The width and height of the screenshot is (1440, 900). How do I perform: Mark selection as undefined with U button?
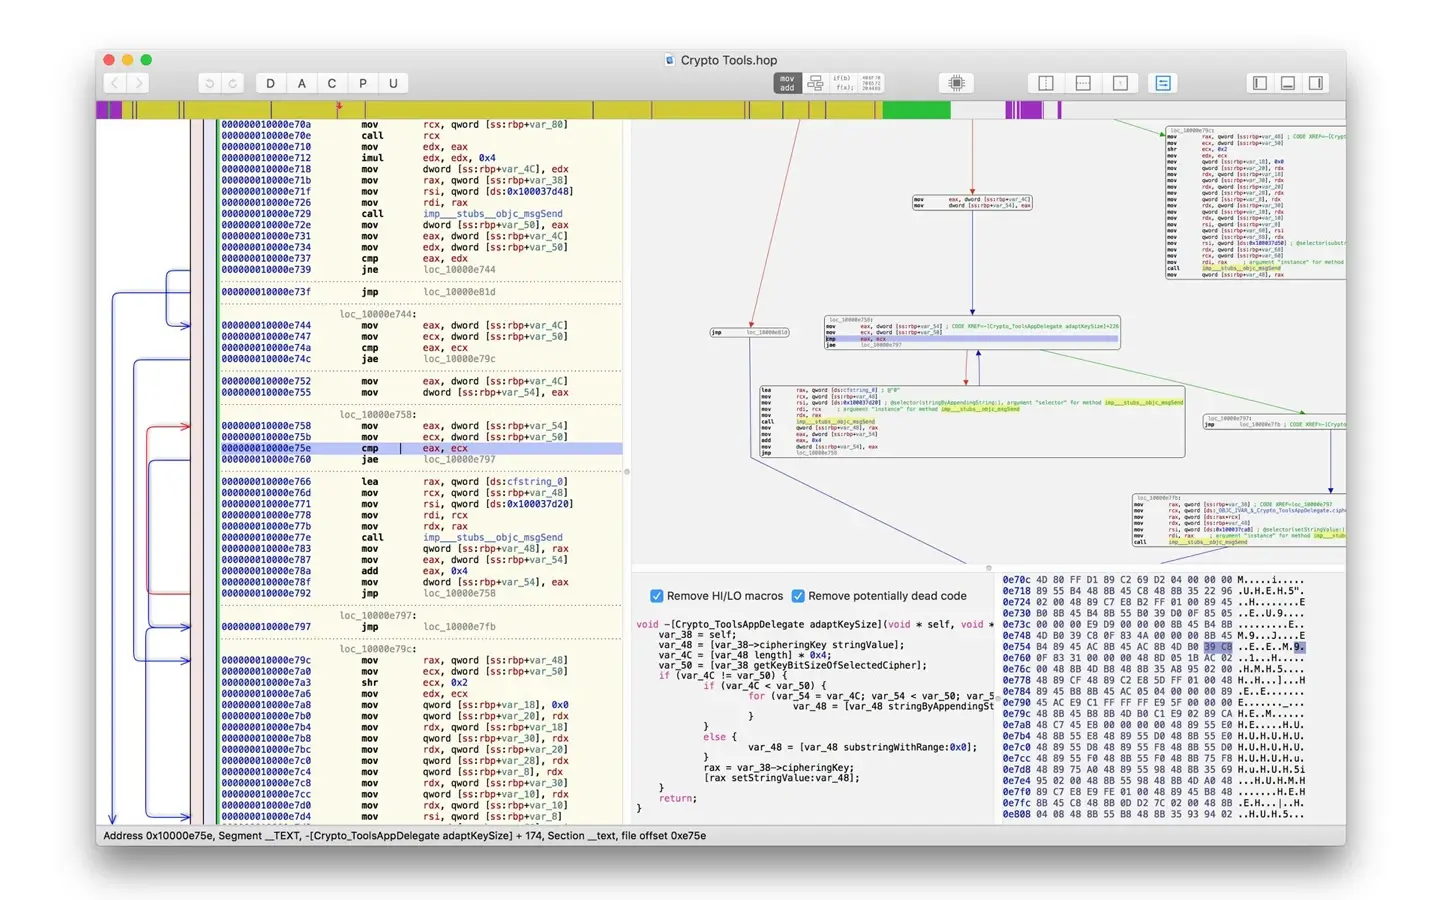point(394,84)
